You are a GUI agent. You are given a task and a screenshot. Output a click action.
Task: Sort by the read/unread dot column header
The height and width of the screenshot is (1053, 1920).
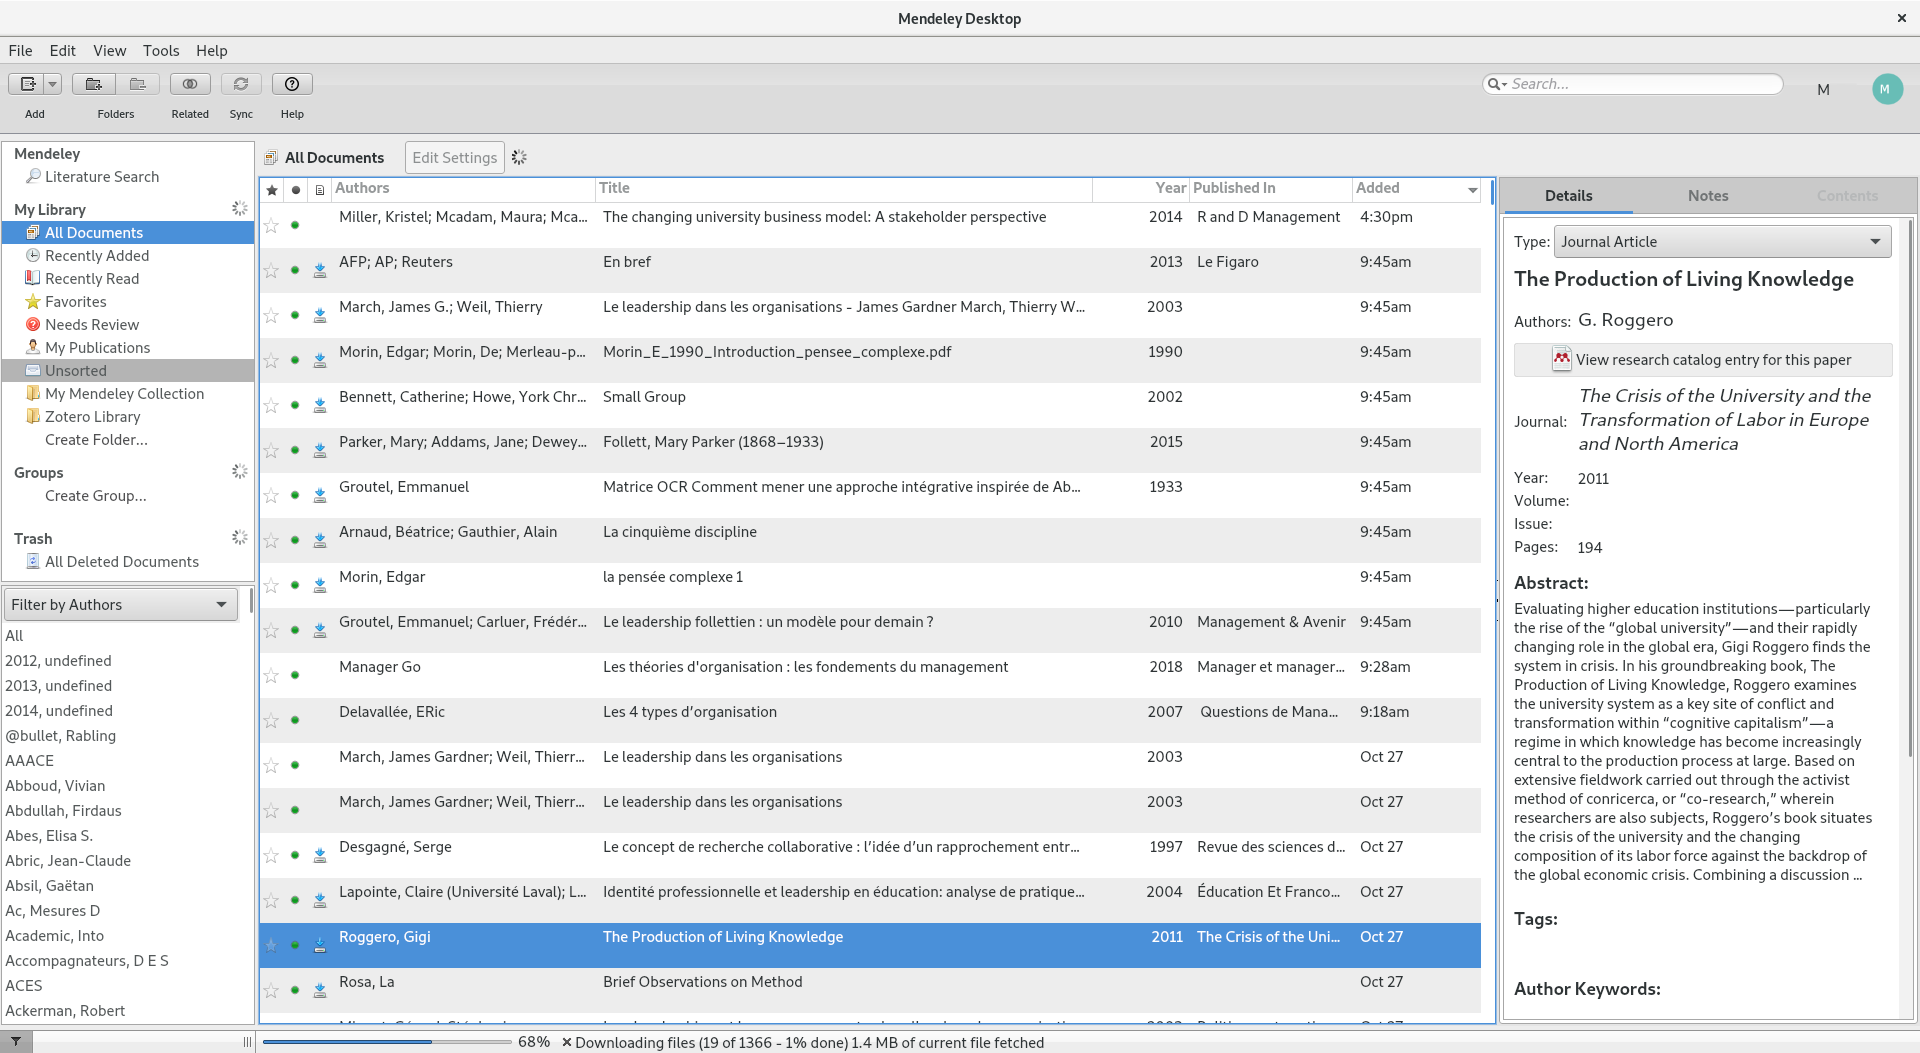(296, 190)
